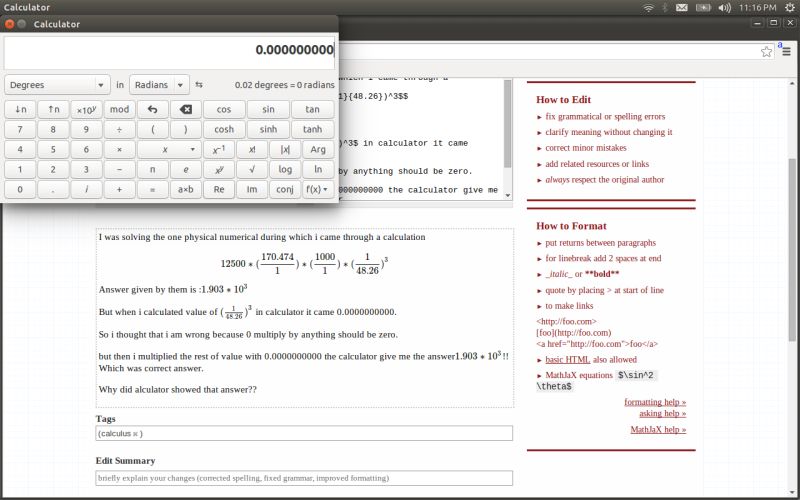Click the imaginary unit i button
This screenshot has height=500, width=800.
(86, 189)
